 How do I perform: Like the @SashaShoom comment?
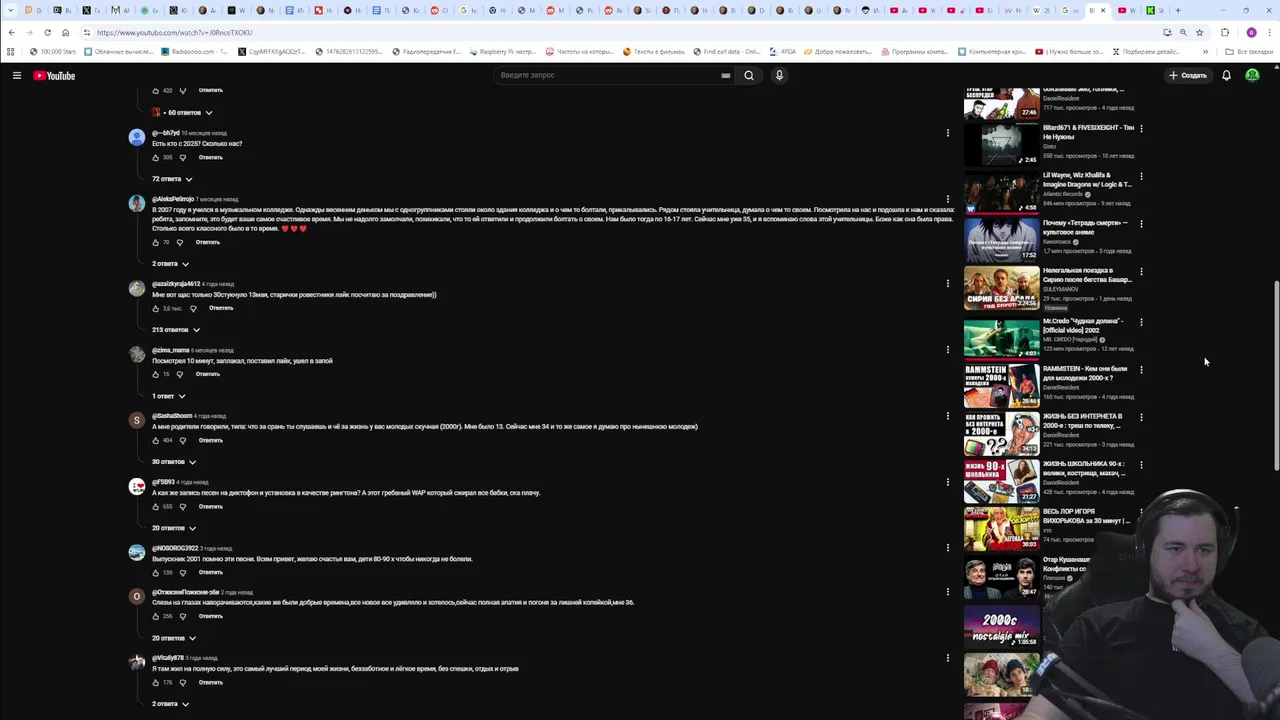click(156, 440)
